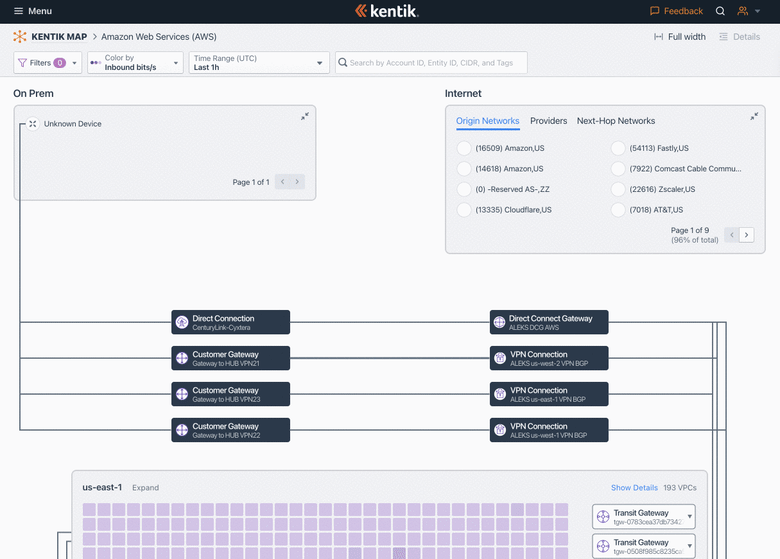
Task: Open the Filters dropdown
Action: (48, 63)
